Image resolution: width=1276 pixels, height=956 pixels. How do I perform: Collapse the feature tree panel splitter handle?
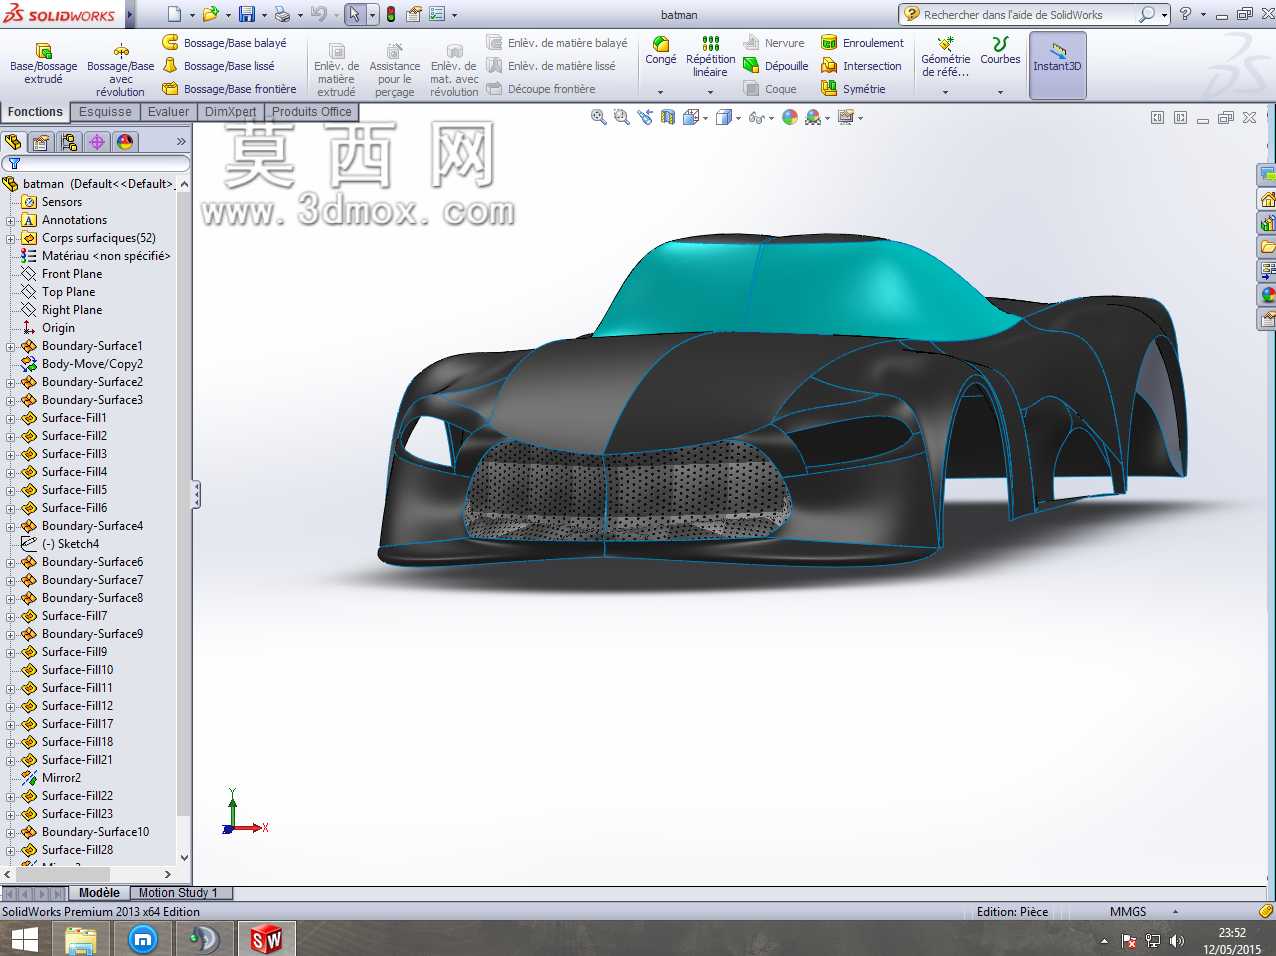pyautogui.click(x=196, y=494)
